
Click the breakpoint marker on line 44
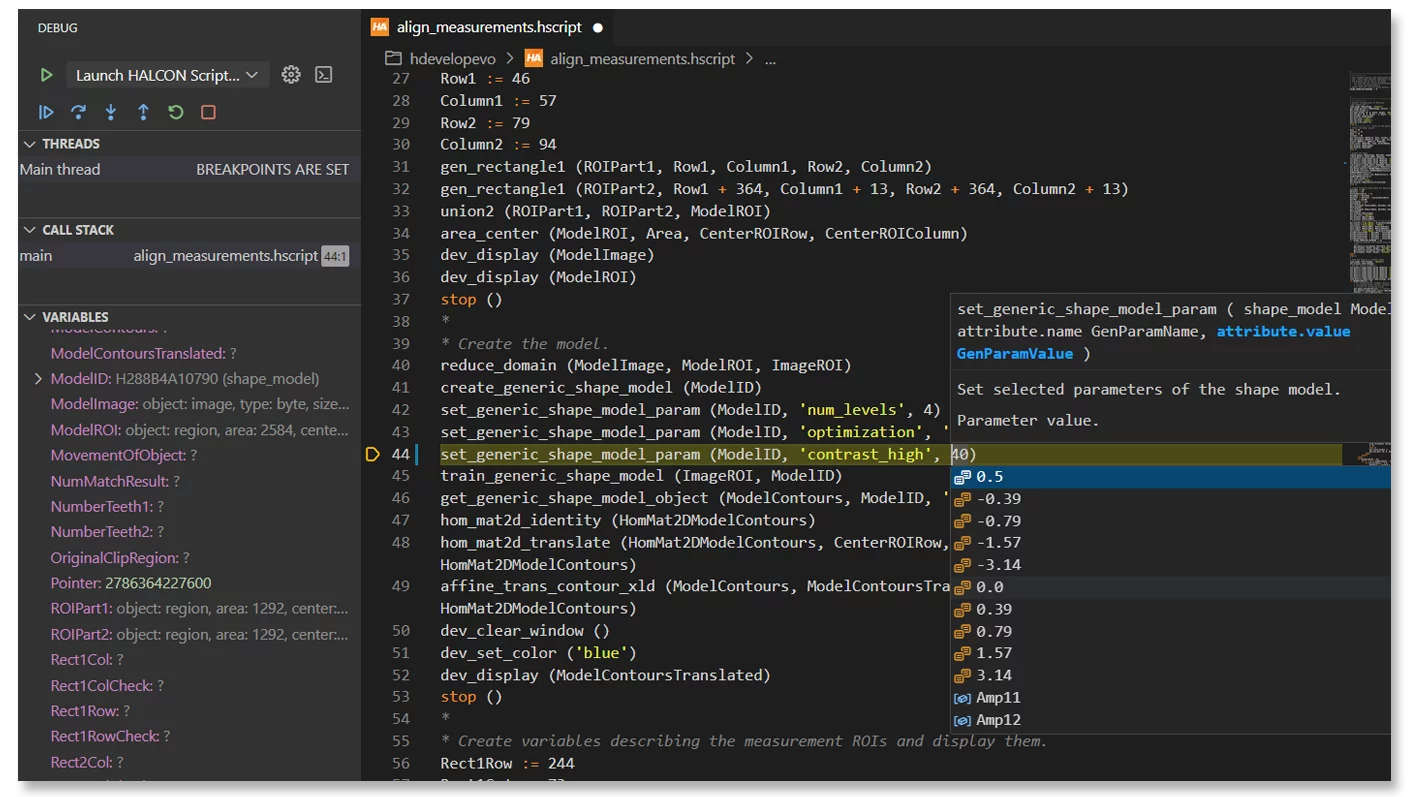coord(373,455)
